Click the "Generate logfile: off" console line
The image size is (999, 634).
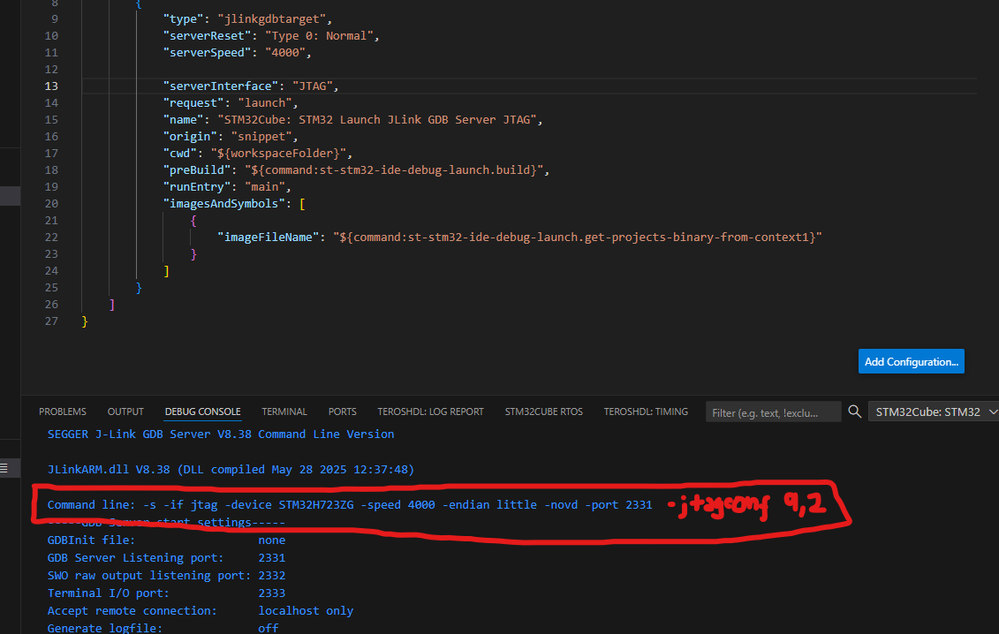point(163,628)
